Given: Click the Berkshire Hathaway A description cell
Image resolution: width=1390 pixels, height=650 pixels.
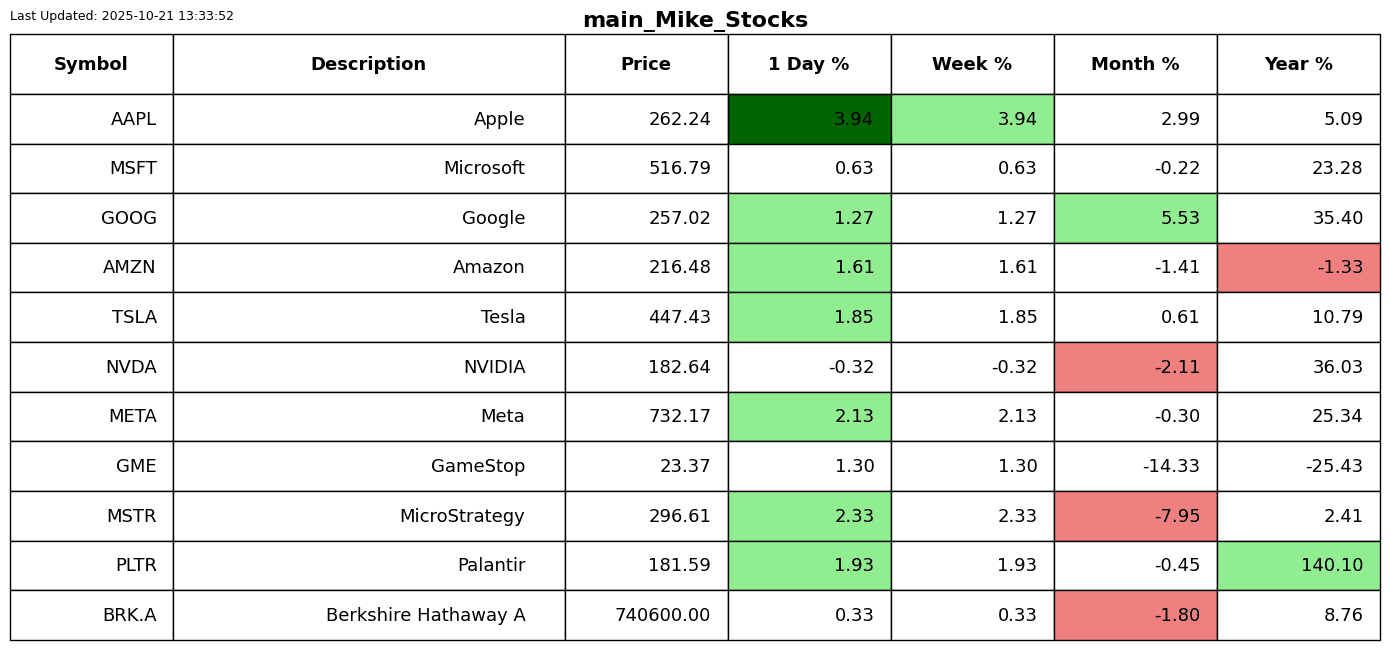Looking at the screenshot, I should coord(368,615).
